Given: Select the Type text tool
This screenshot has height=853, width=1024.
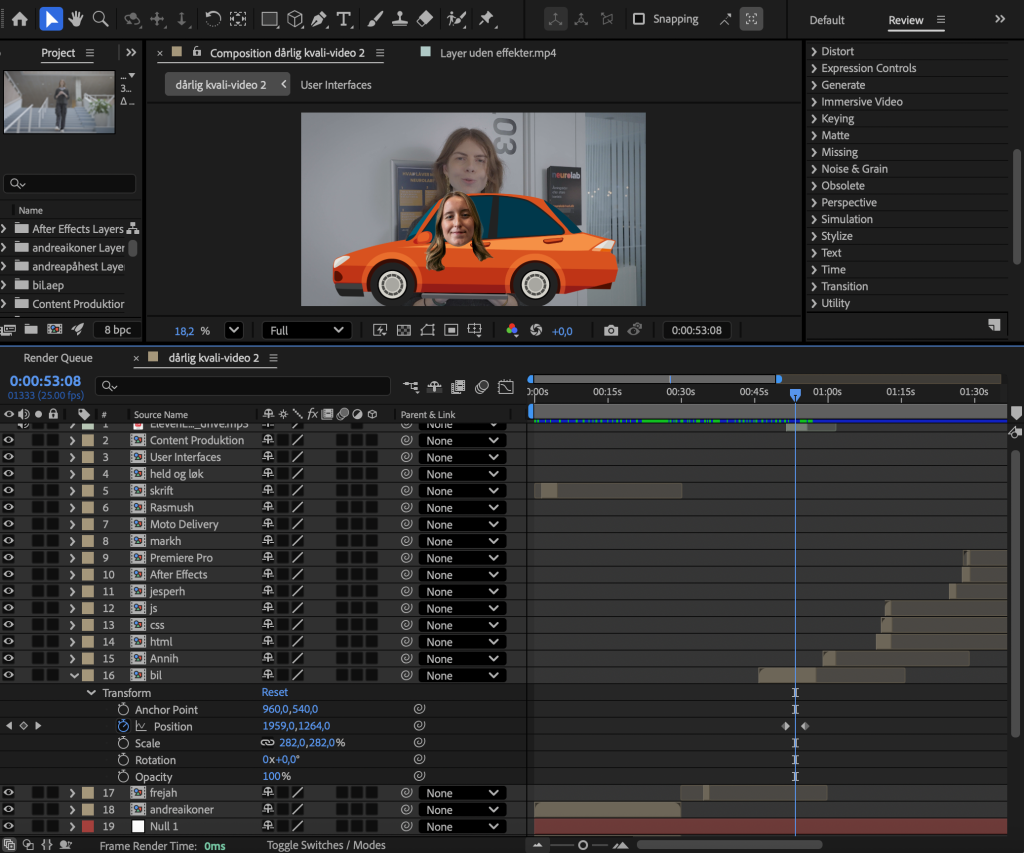Looking at the screenshot, I should (x=344, y=19).
